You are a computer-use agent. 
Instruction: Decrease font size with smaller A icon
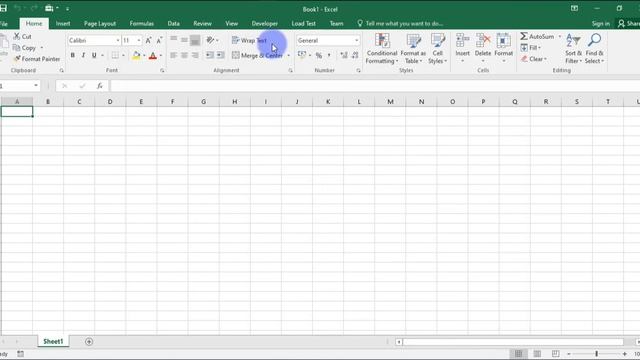[x=159, y=40]
